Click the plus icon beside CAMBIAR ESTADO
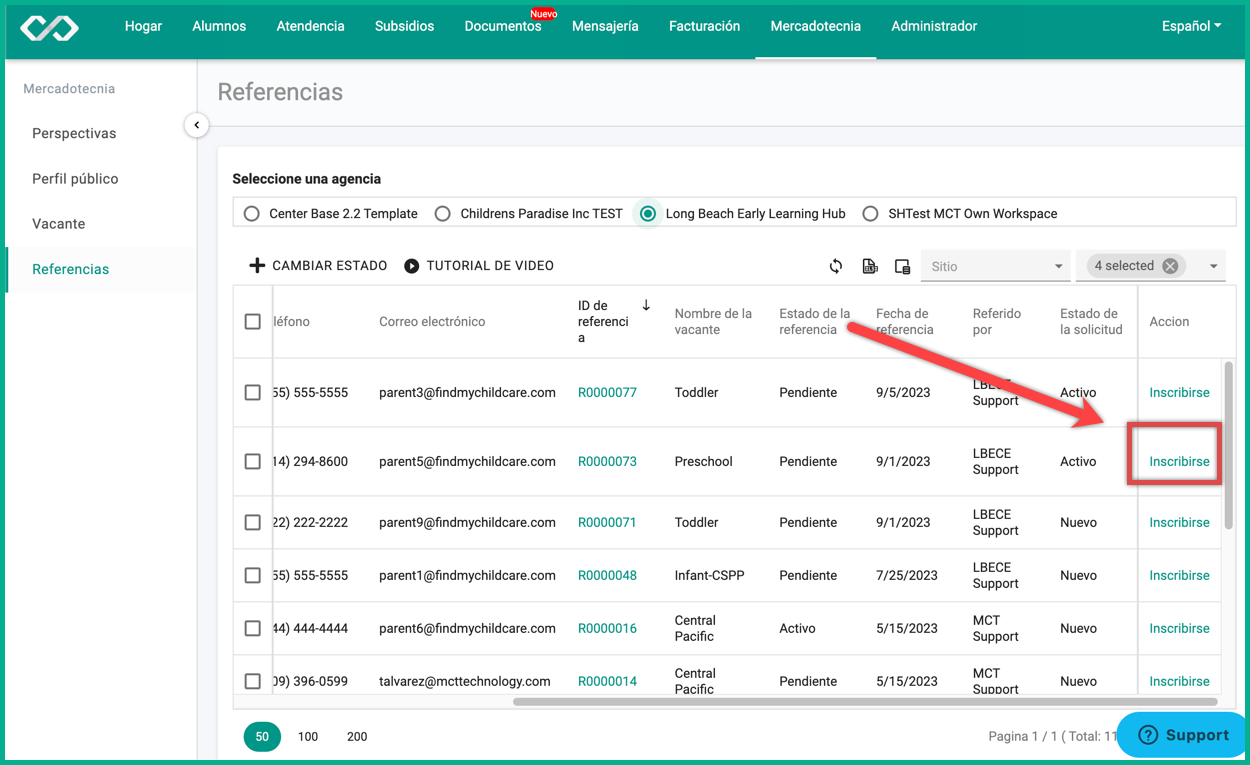1250x765 pixels. pyautogui.click(x=257, y=265)
